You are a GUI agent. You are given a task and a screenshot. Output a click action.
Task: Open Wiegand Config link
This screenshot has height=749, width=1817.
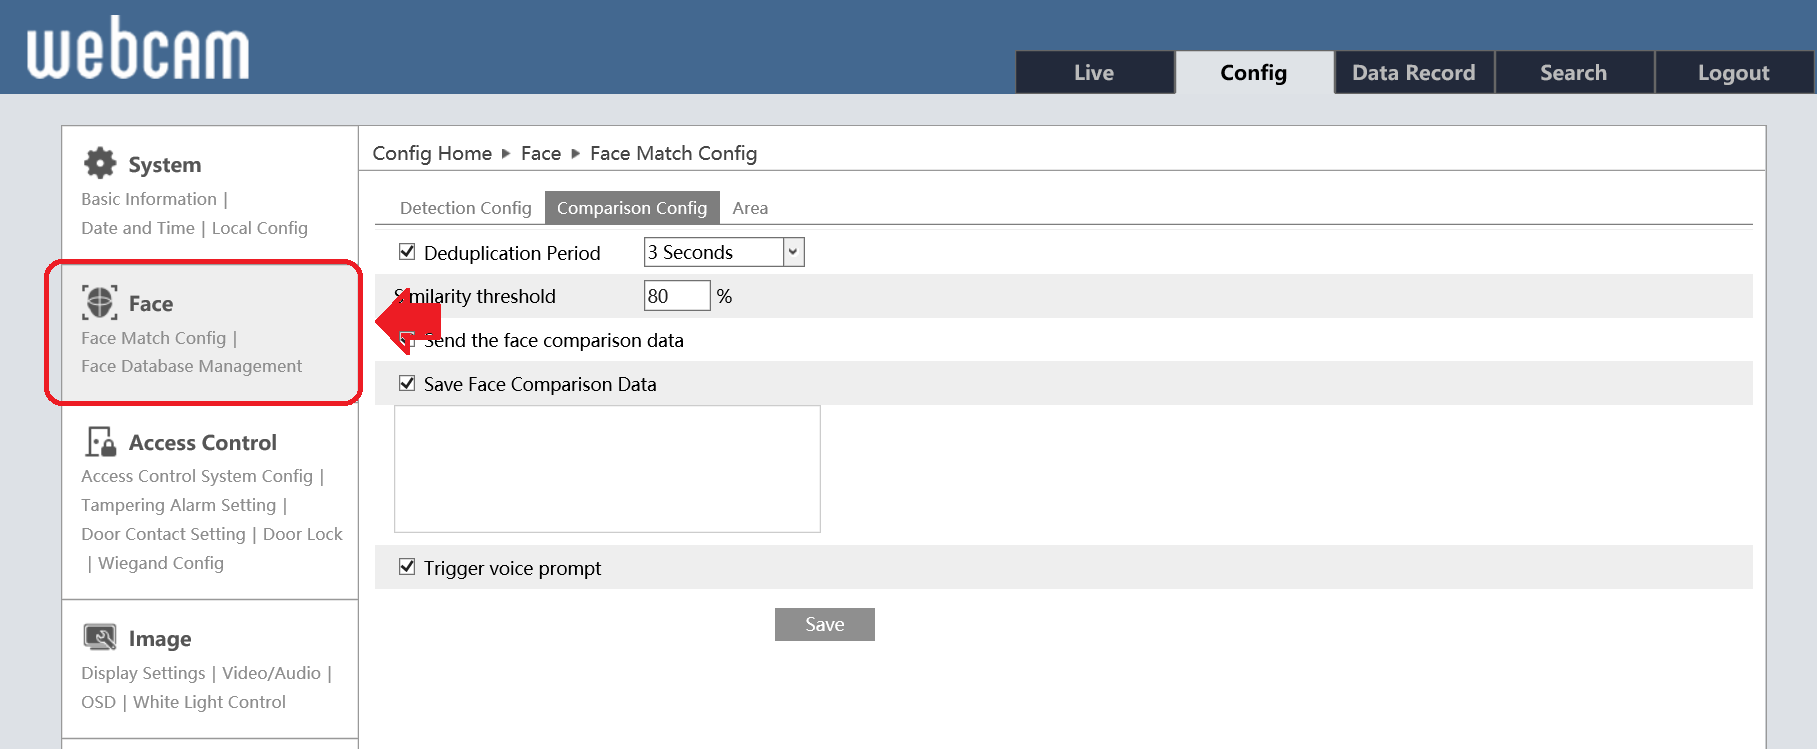tap(161, 563)
